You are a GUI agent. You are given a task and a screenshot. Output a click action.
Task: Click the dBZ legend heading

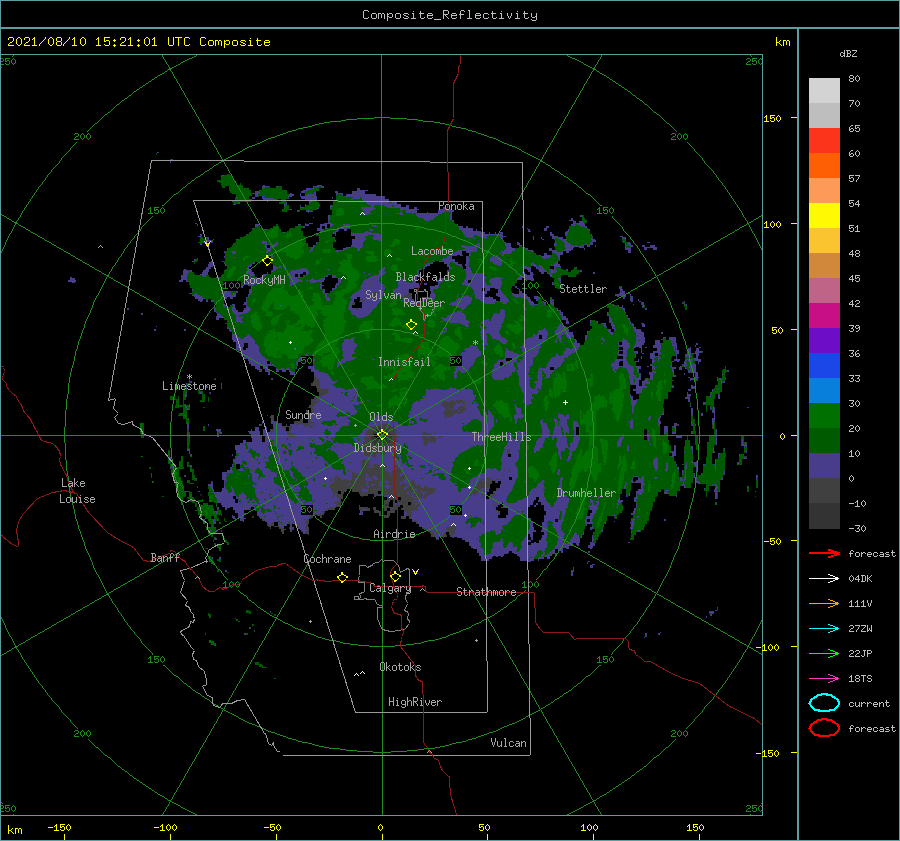pos(848,53)
